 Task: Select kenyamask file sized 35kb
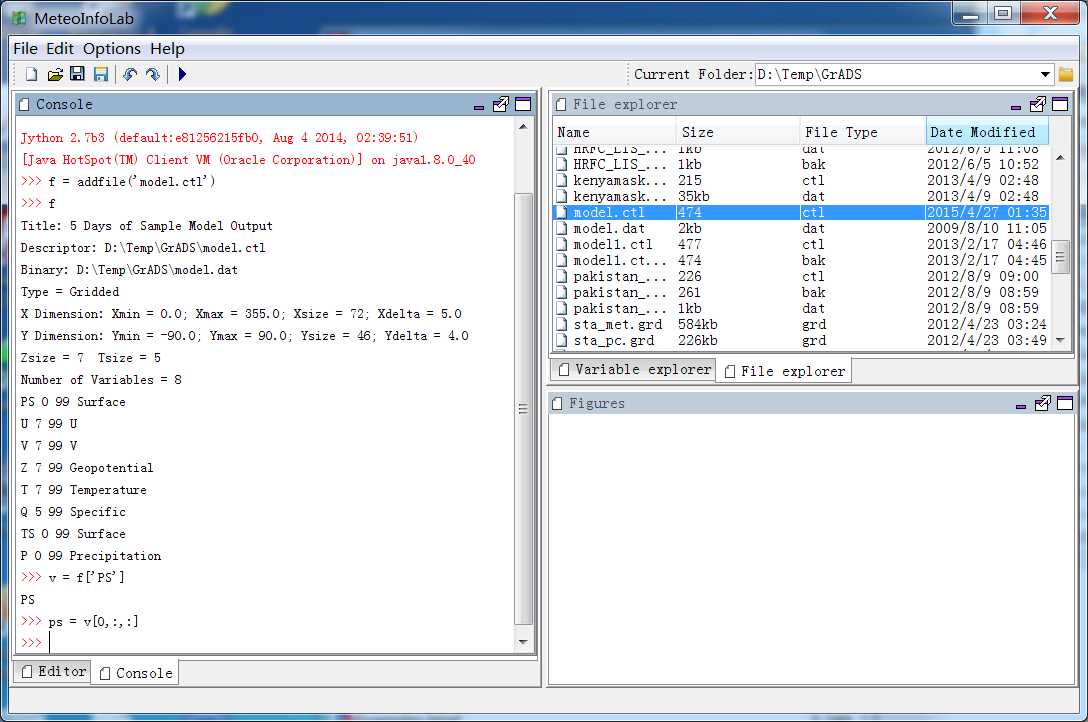(x=620, y=196)
